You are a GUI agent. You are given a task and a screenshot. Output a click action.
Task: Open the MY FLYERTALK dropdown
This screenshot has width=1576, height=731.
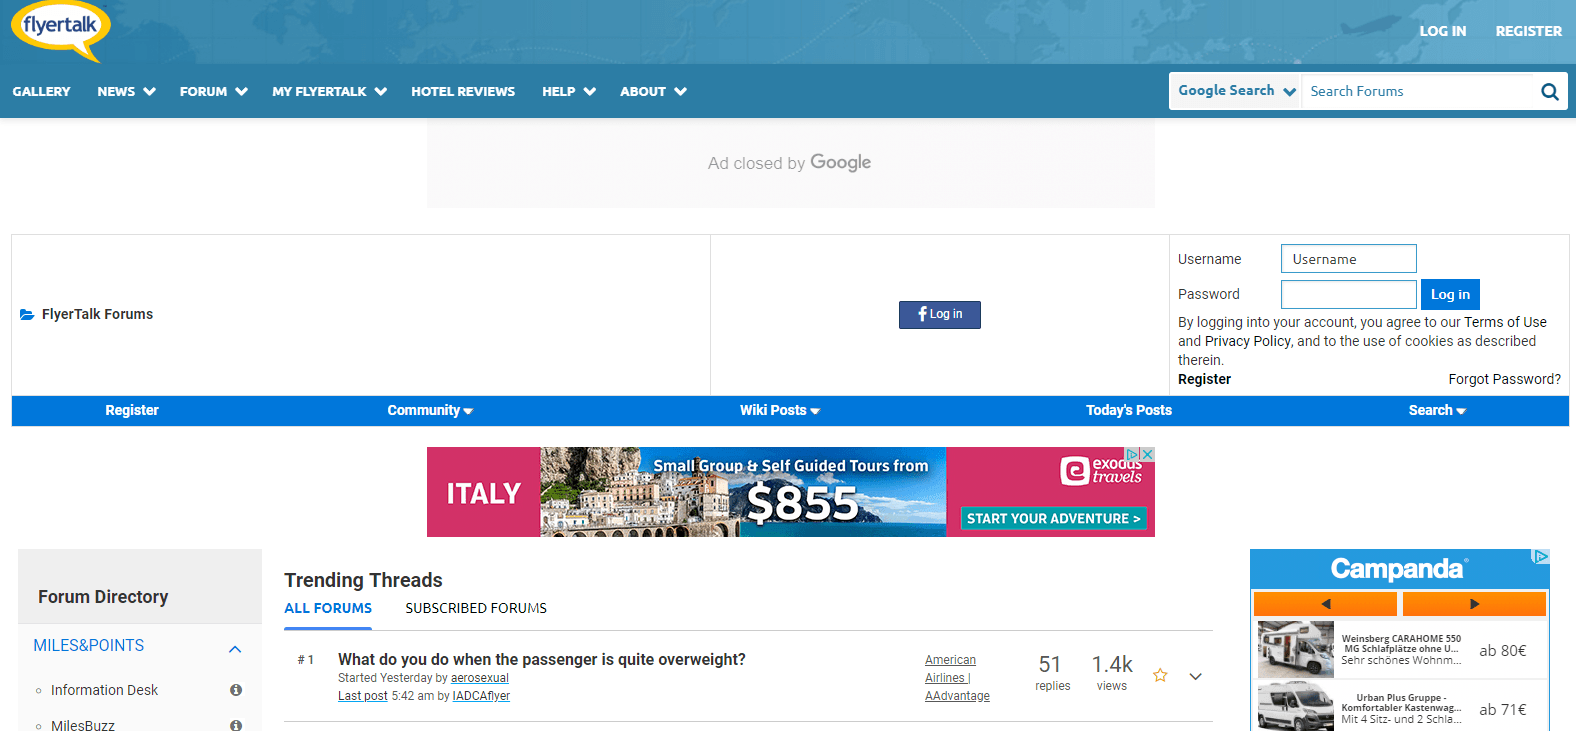330,91
